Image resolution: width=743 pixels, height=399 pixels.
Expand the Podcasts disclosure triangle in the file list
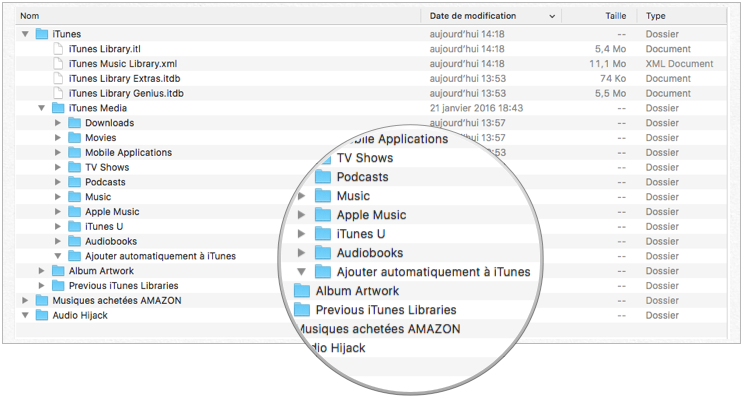pyautogui.click(x=58, y=182)
